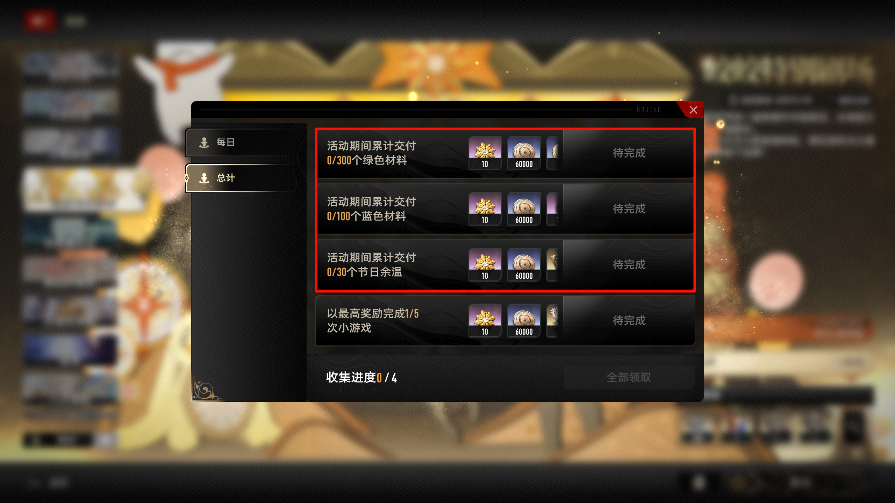The height and width of the screenshot is (503, 895).
Task: Click third partially hidden reward in green materials row
Action: pos(552,152)
